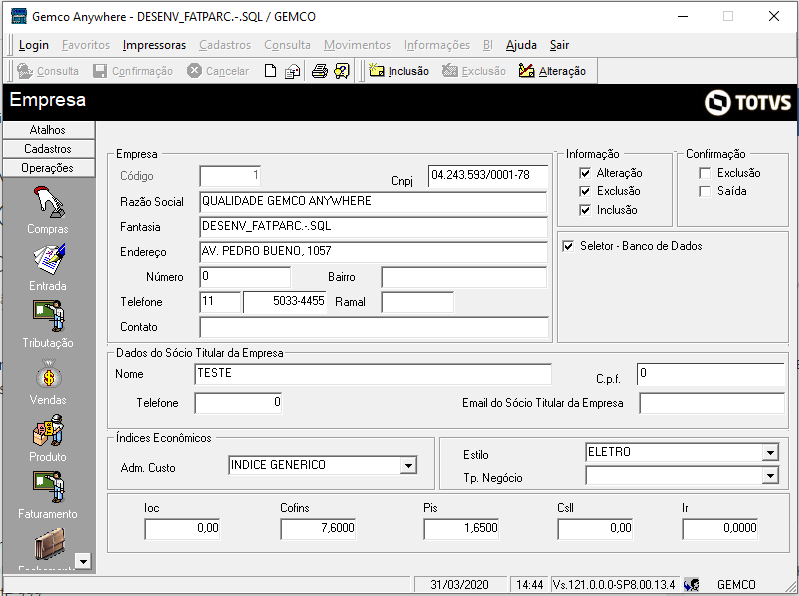
Task: Select the Operações sidebar tab
Action: (x=48, y=168)
